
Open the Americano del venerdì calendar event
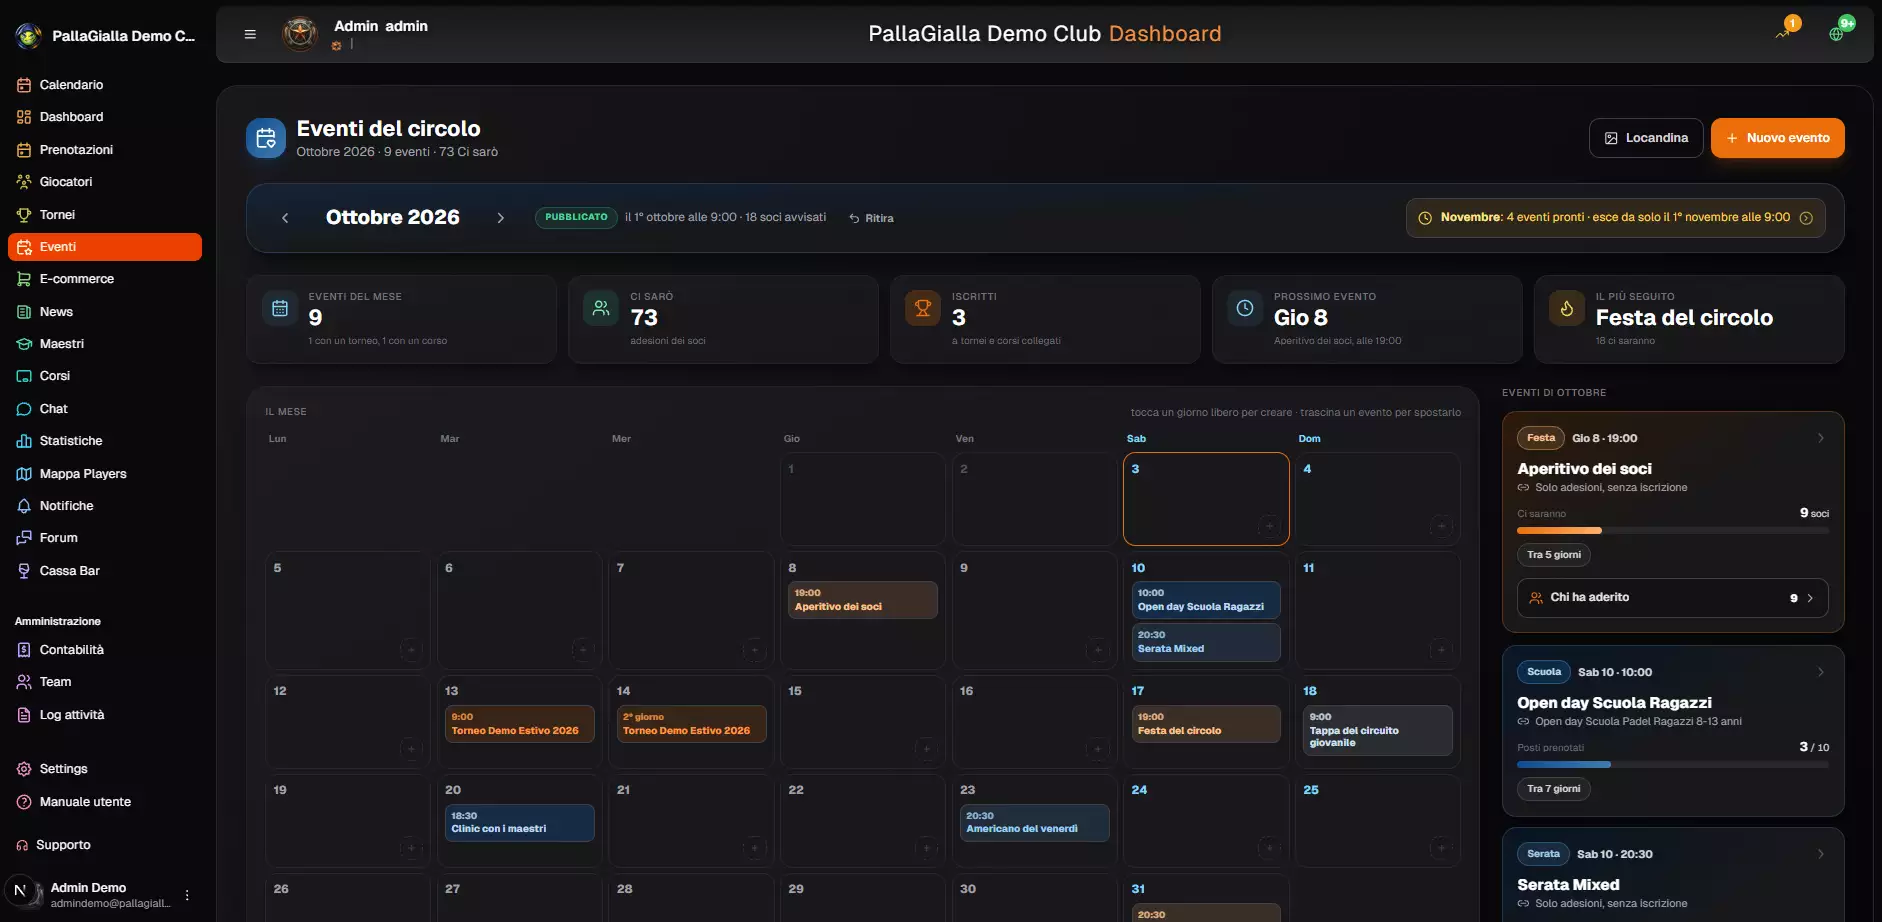(x=1035, y=823)
